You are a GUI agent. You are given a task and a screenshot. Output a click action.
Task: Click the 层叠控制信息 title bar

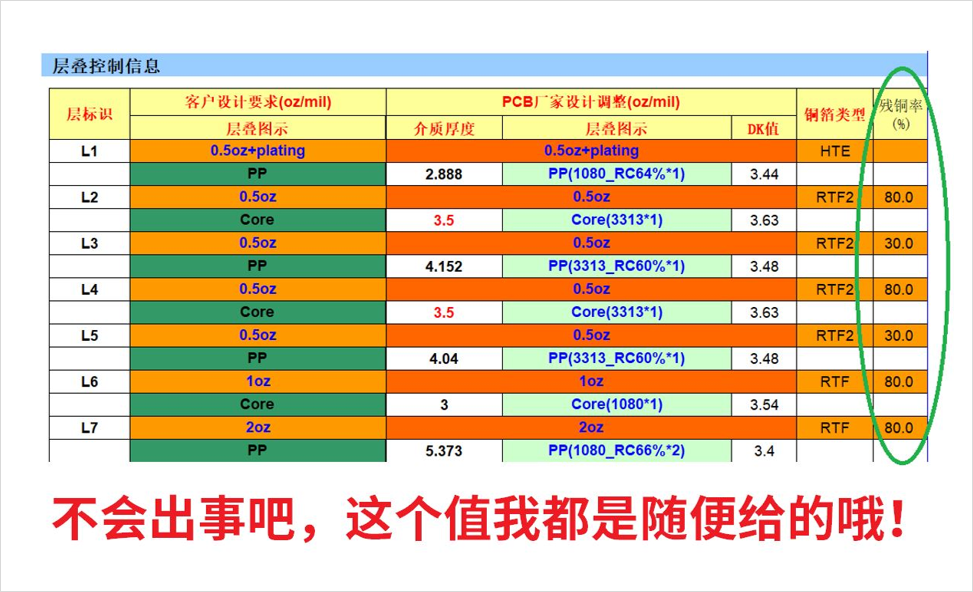[484, 65]
